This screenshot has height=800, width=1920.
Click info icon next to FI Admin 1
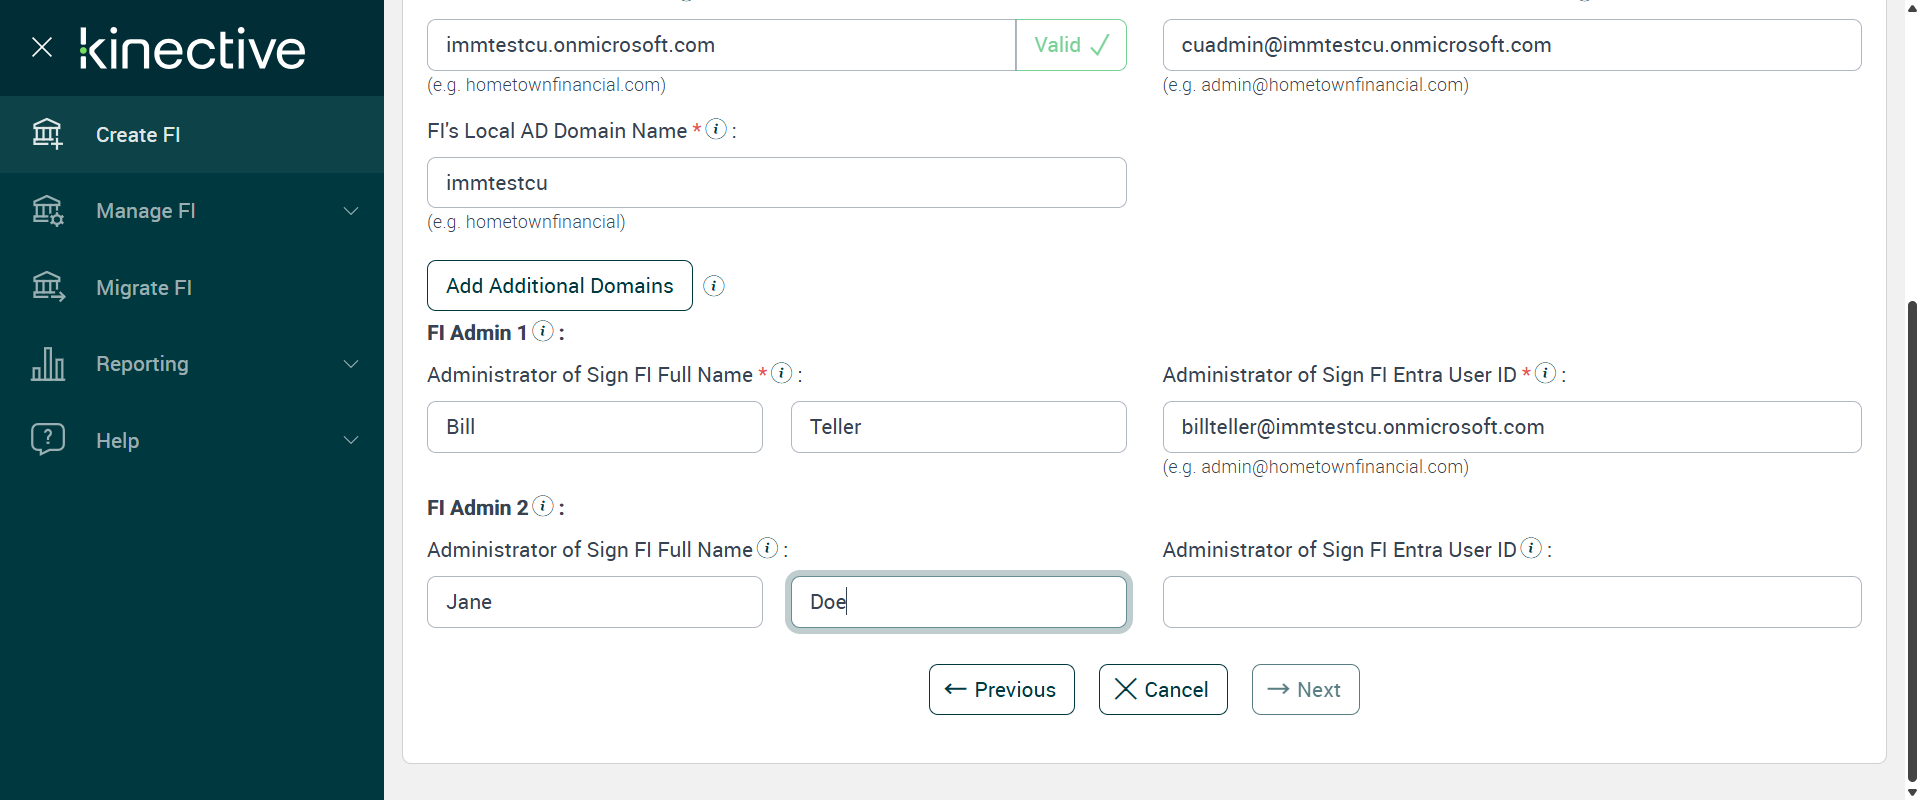click(543, 331)
